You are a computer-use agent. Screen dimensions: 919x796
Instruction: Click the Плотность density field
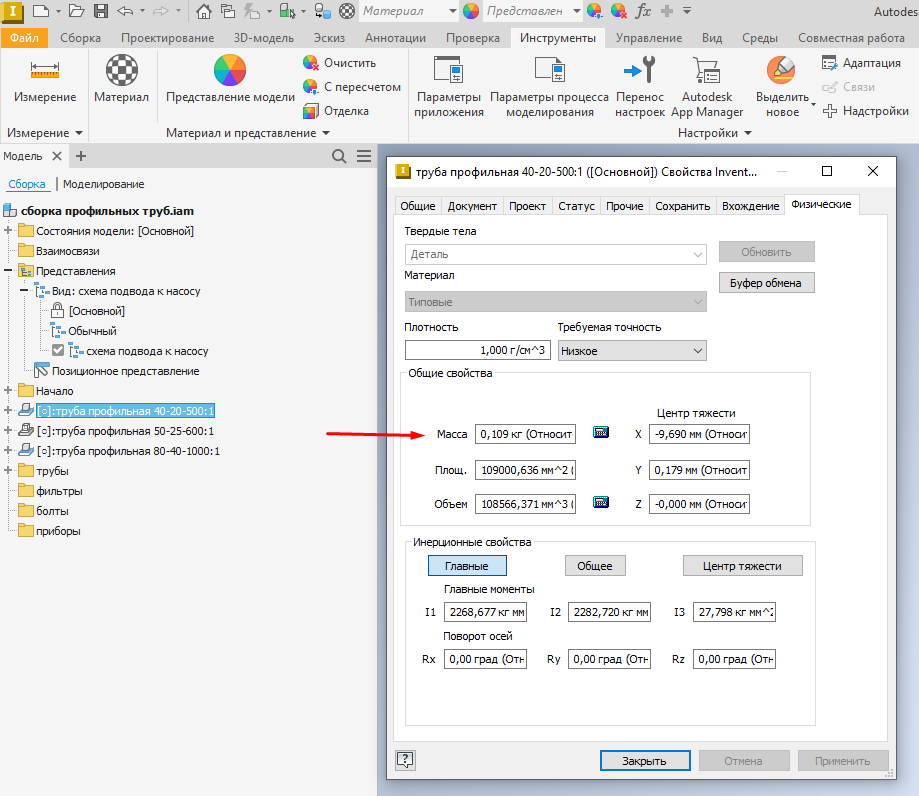click(x=478, y=351)
